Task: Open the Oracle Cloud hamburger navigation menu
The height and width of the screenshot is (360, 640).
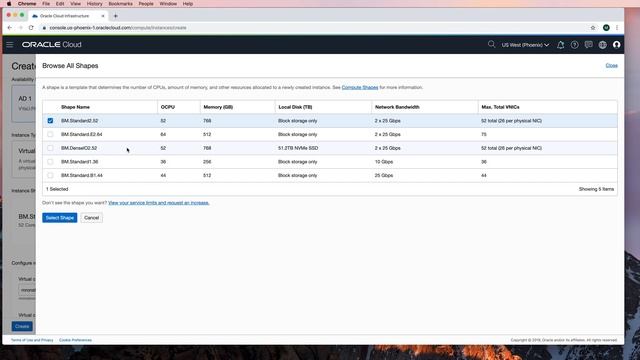Action: point(10,44)
